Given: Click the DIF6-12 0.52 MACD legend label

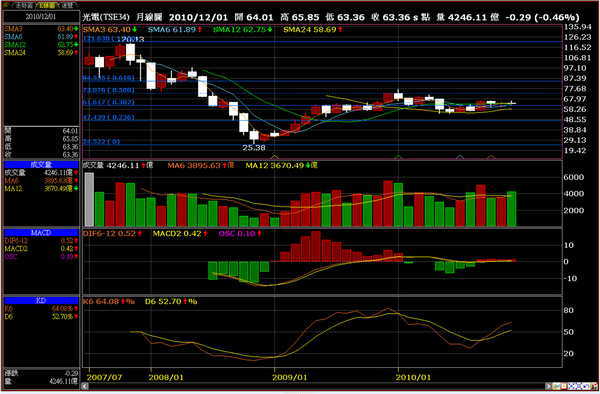Looking at the screenshot, I should (109, 233).
